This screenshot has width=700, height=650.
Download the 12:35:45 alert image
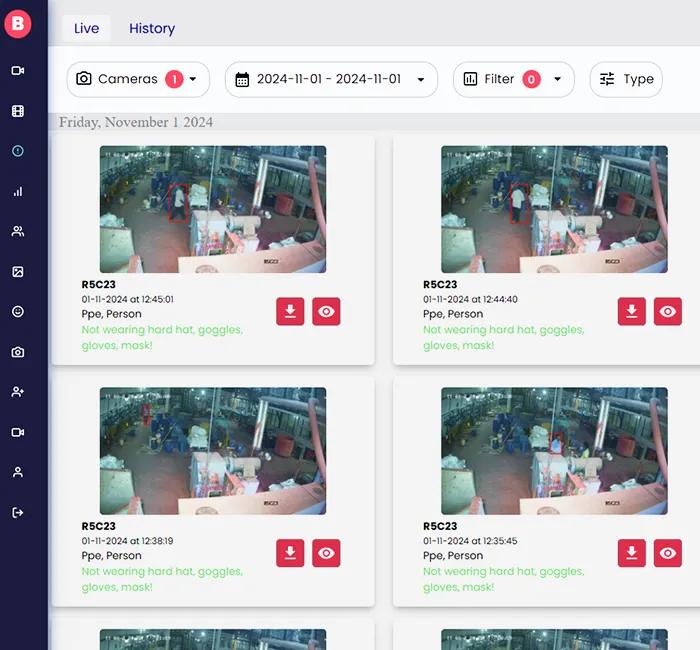coord(632,553)
